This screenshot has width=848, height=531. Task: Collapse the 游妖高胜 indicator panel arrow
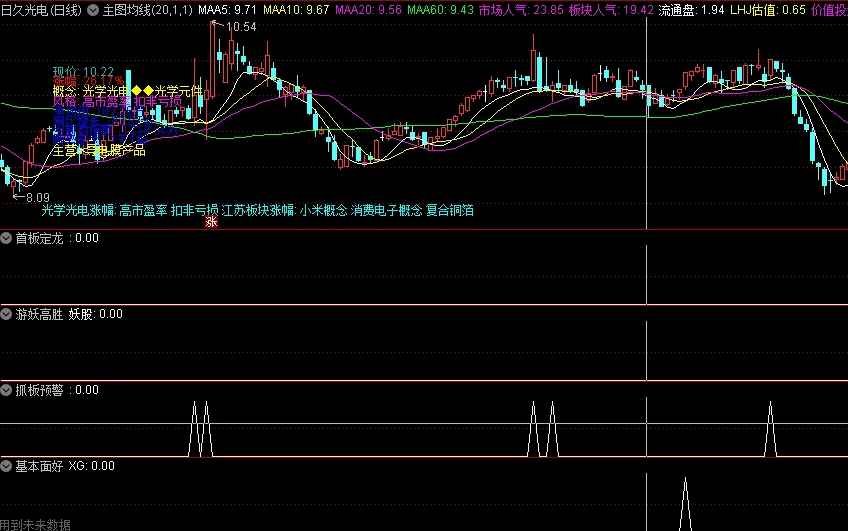[6, 314]
